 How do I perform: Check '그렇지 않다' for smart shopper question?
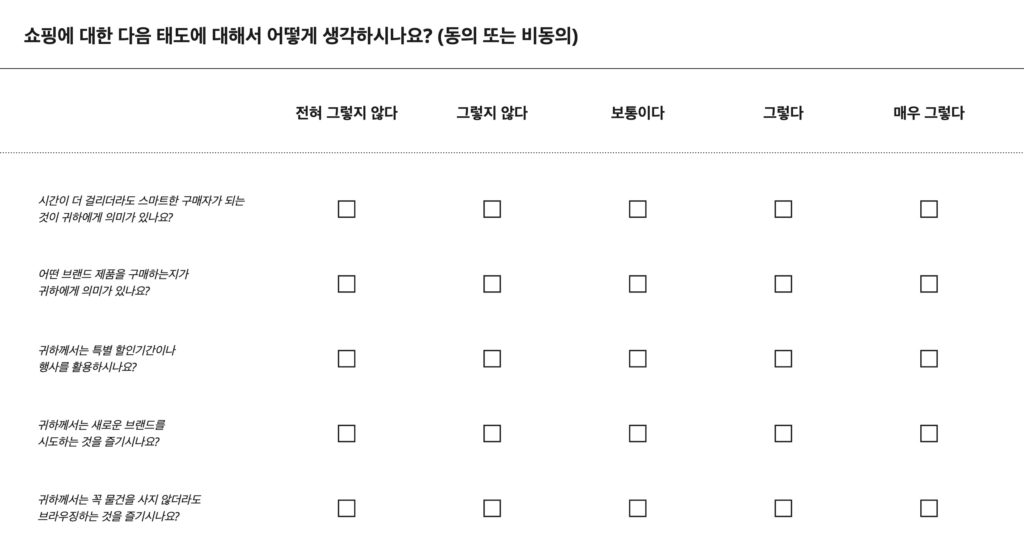[x=492, y=209]
